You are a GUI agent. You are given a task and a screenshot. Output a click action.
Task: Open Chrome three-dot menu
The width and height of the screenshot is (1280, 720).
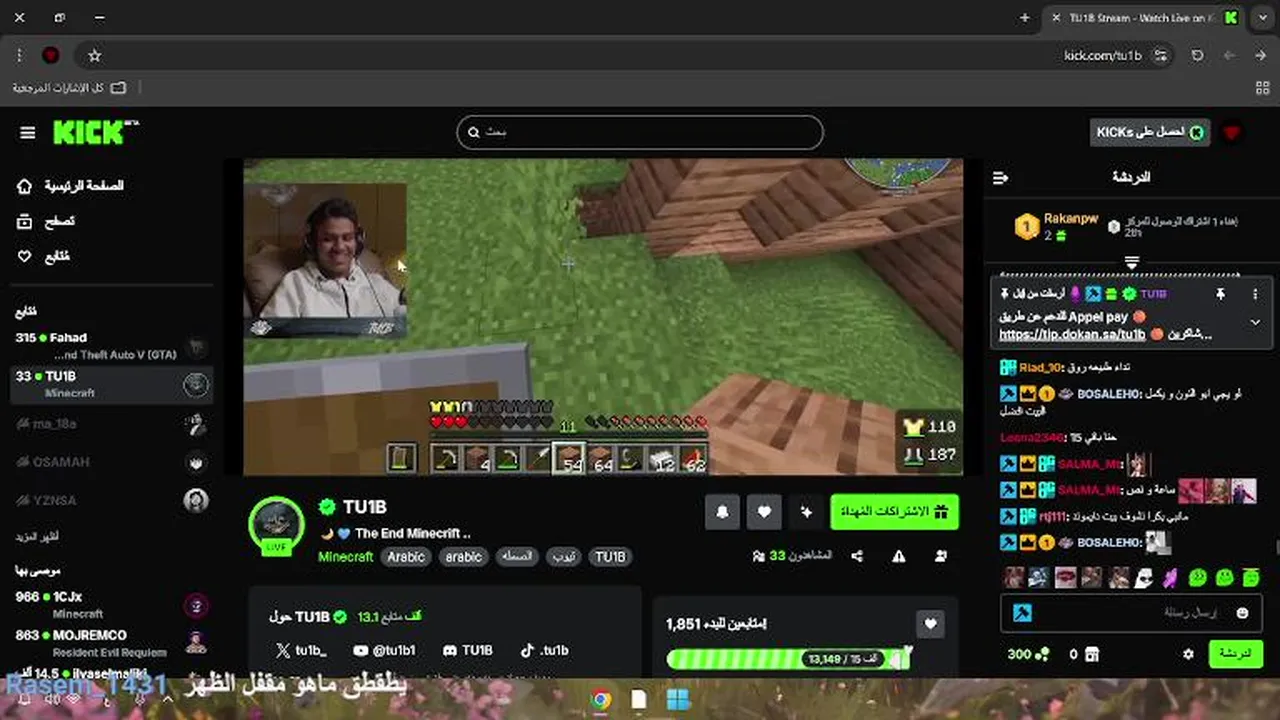click(20, 56)
